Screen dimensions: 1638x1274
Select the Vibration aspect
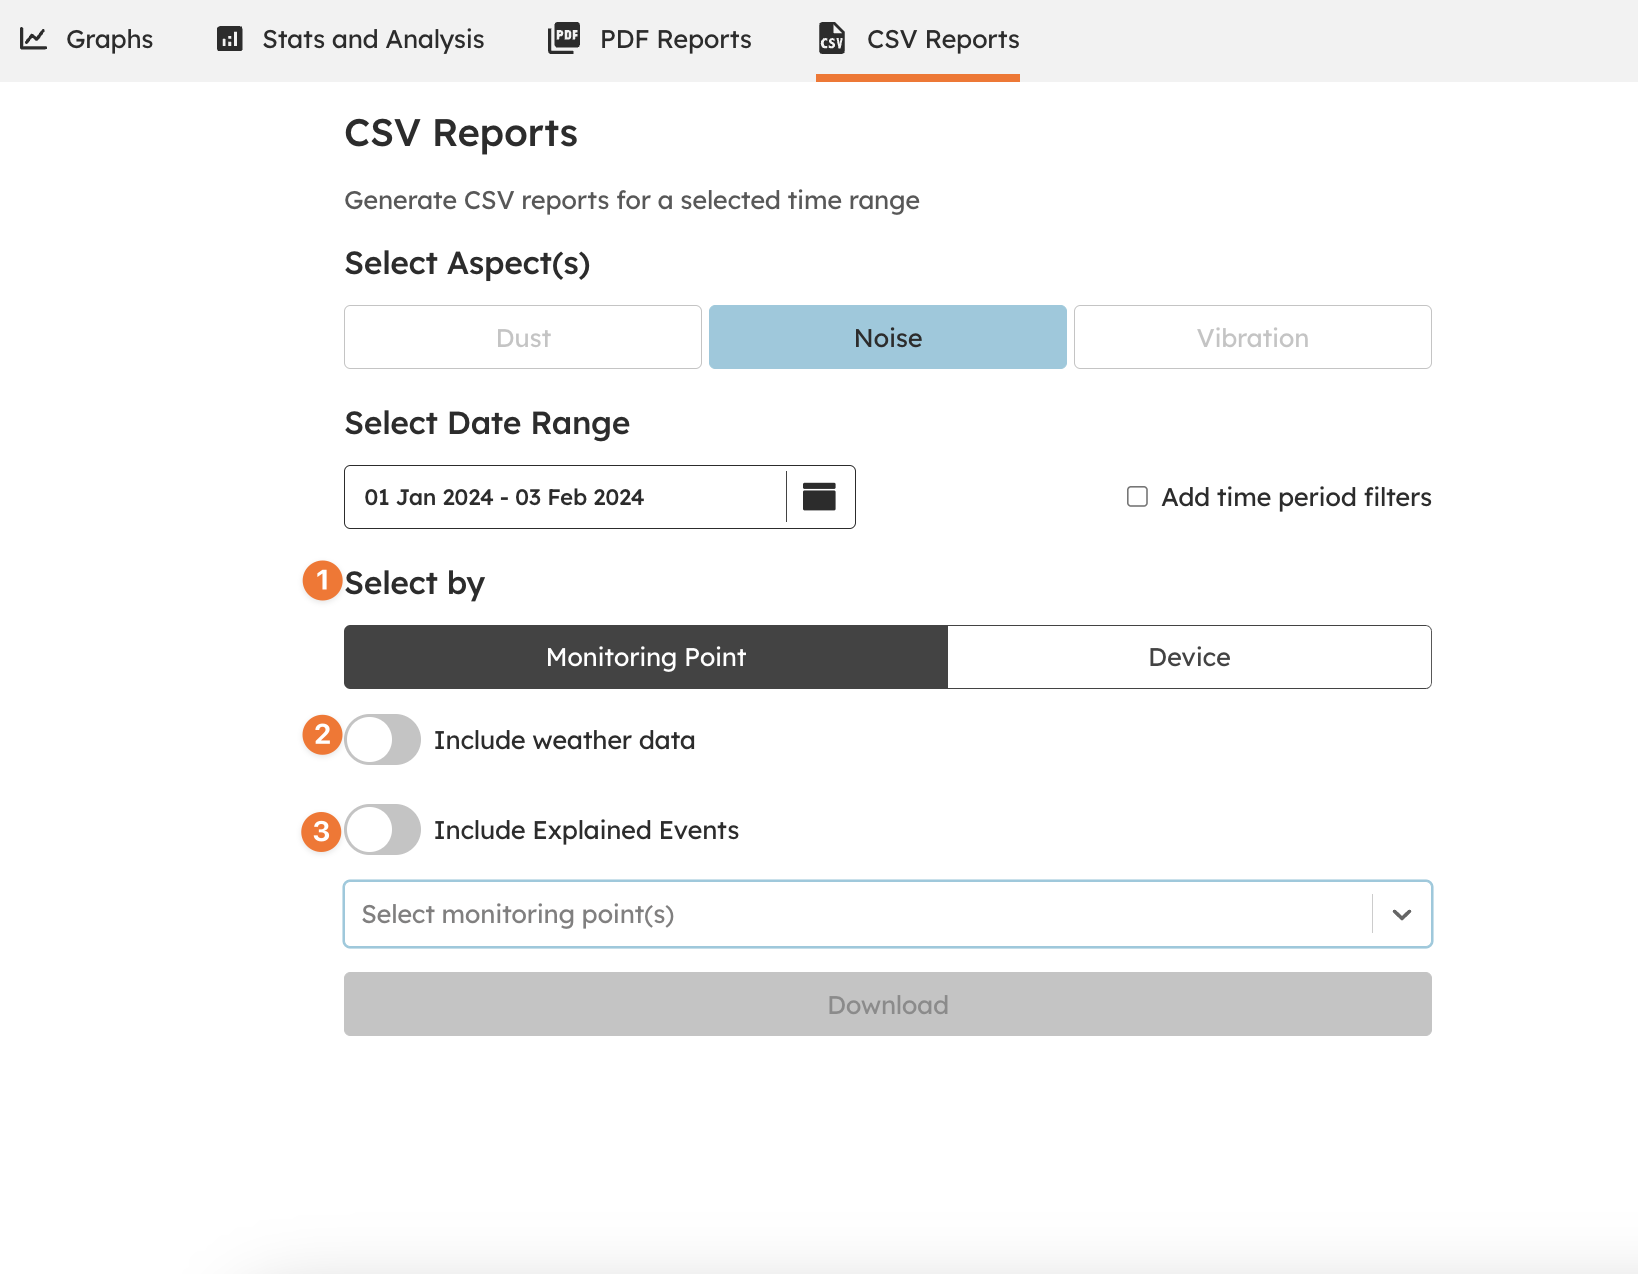pos(1252,337)
